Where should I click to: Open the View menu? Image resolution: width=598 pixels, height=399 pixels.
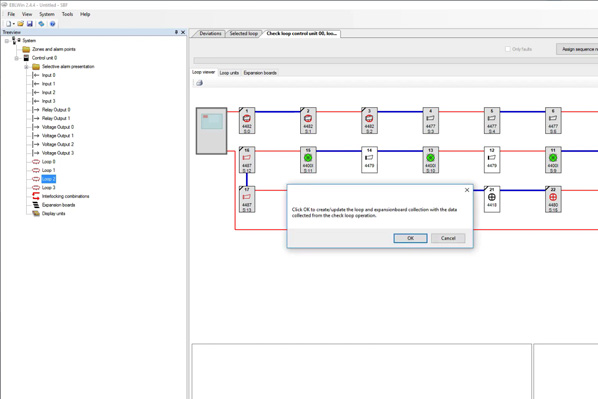tap(27, 14)
